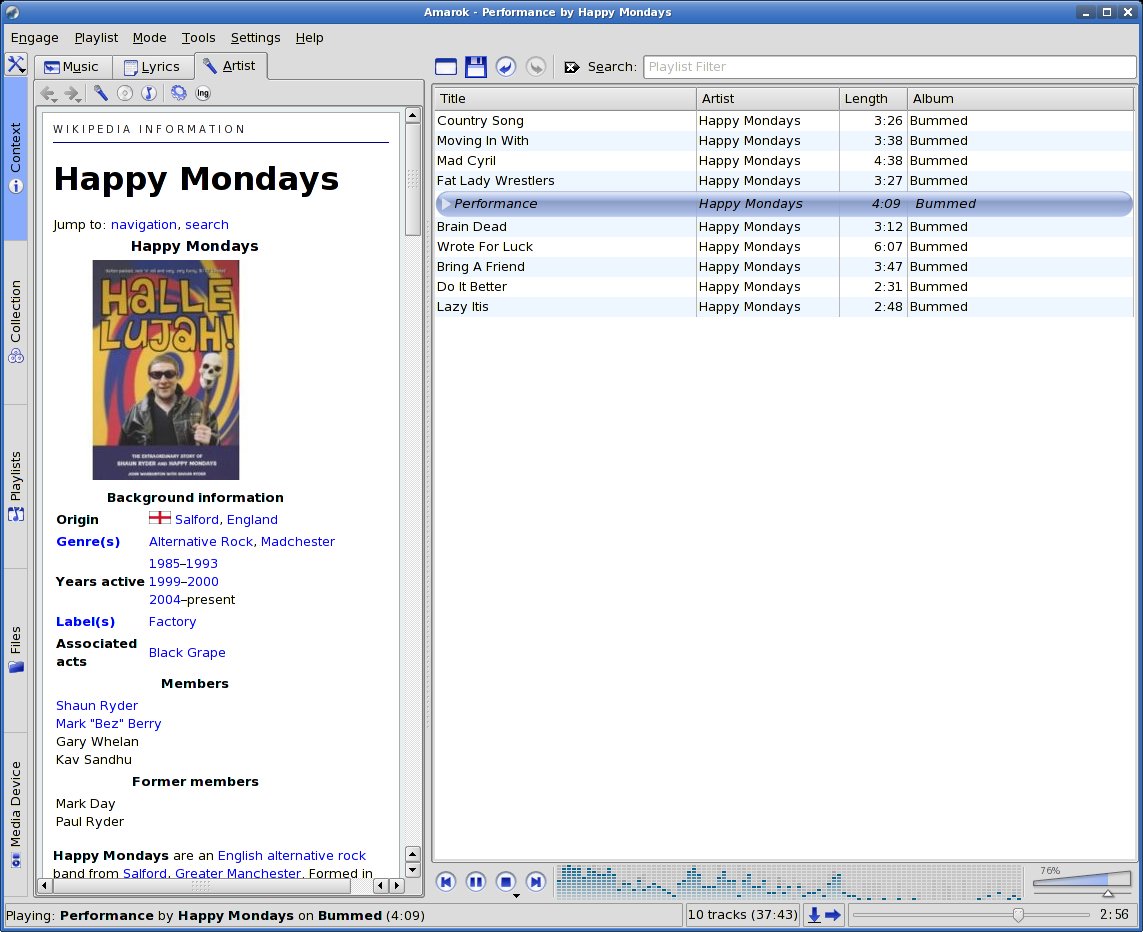The height and width of the screenshot is (932, 1143).
Task: Sort playlist by the Length column
Action: pyautogui.click(x=873, y=98)
